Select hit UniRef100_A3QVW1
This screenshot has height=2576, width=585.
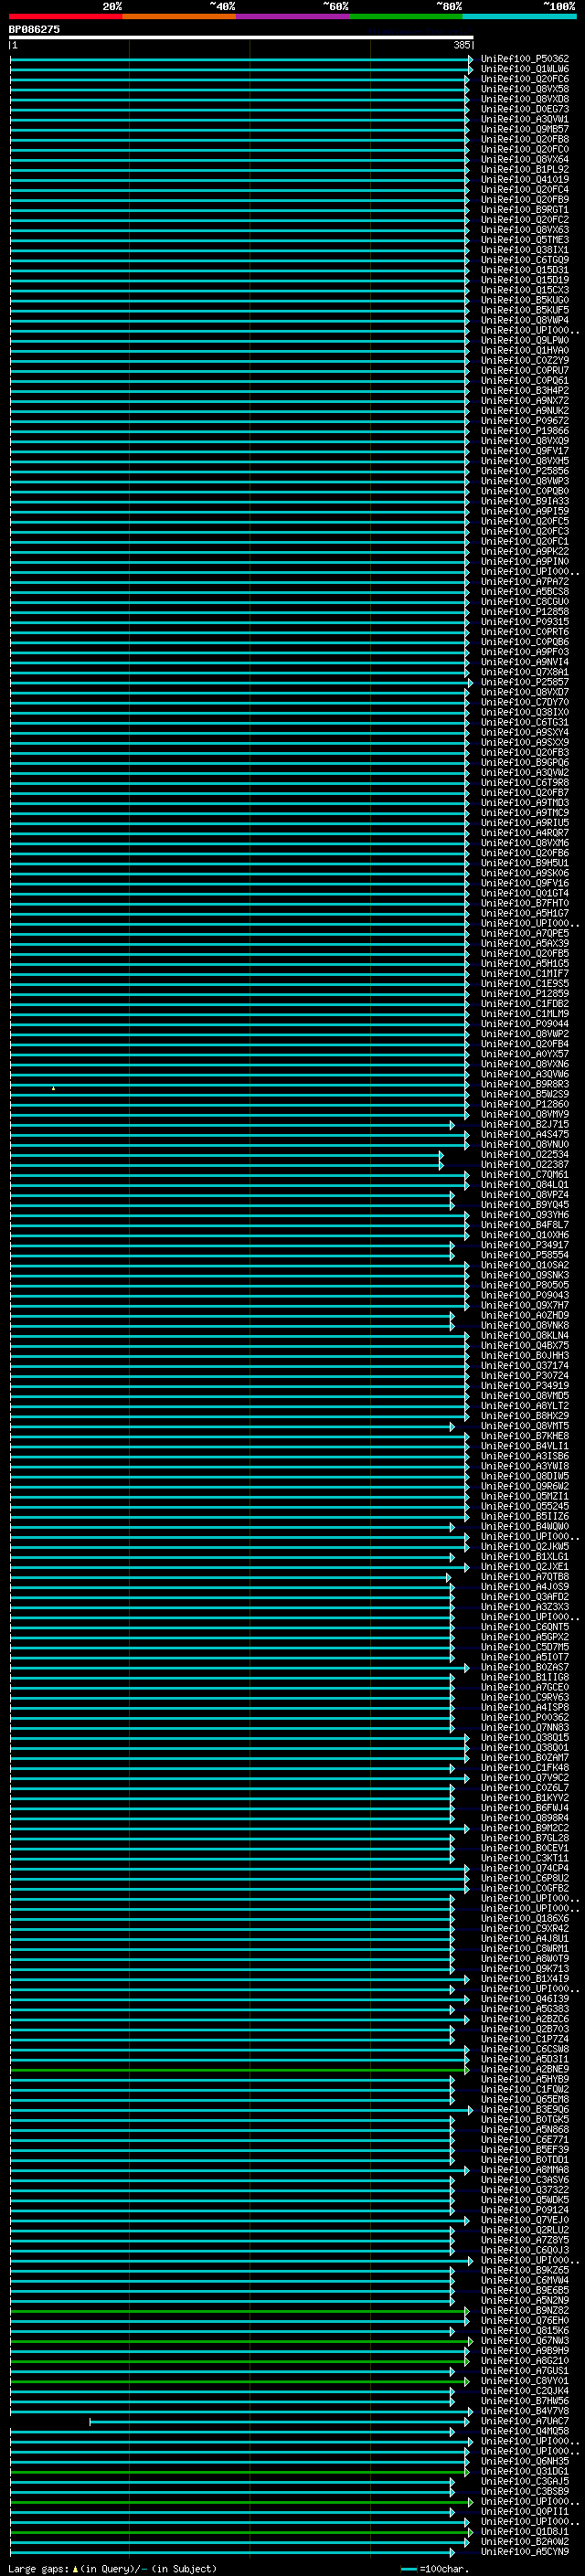(525, 119)
